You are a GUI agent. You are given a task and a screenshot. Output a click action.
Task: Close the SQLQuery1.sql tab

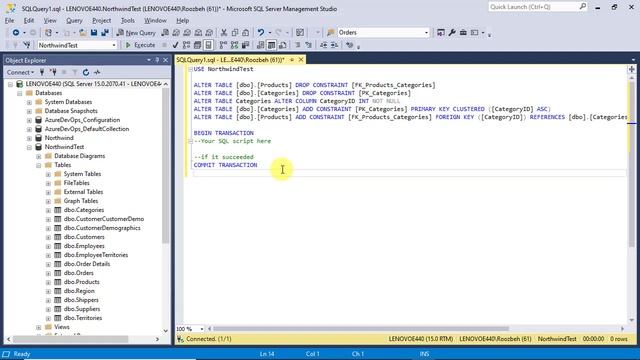(301, 60)
